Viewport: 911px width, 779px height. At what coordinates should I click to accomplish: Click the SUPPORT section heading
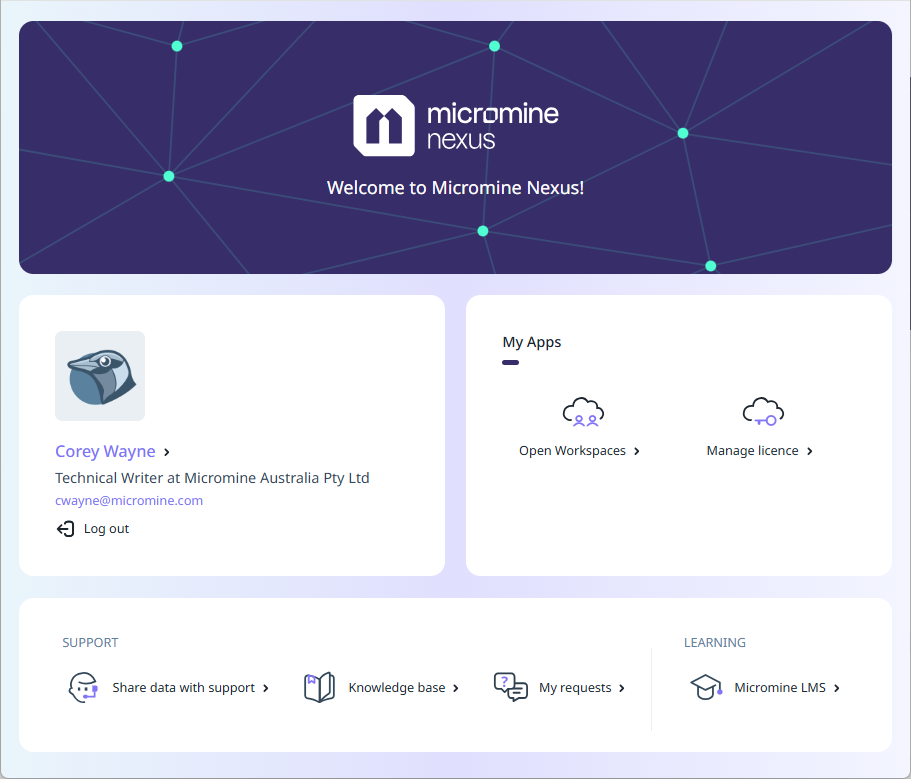90,642
